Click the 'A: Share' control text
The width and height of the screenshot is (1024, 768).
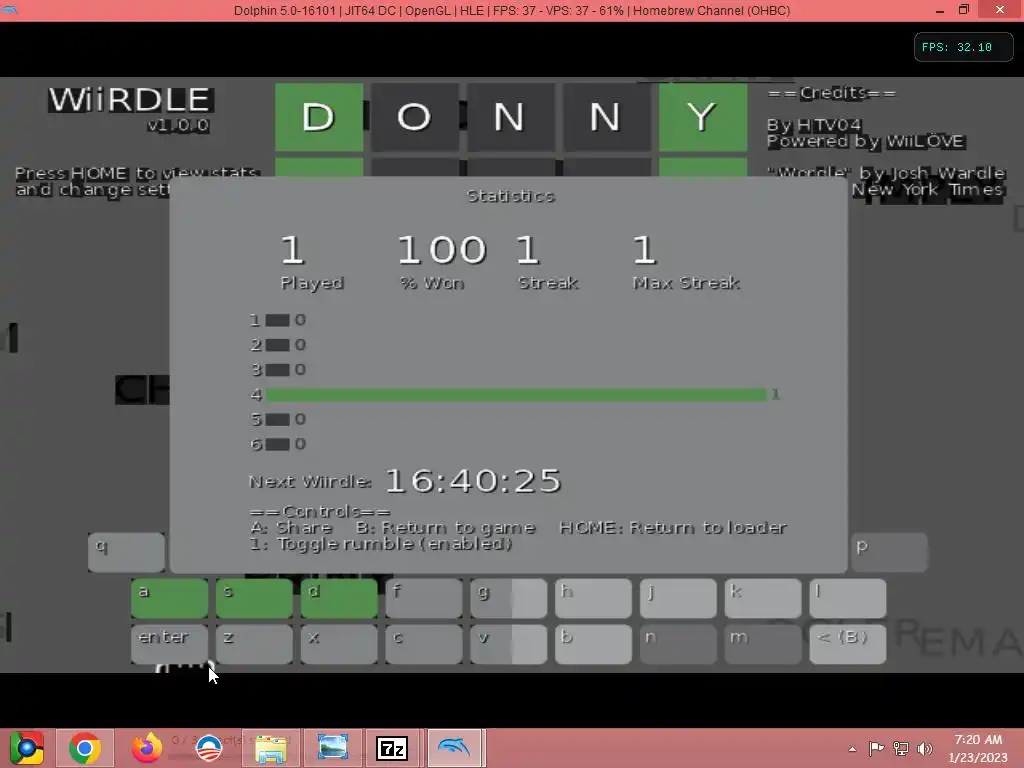click(291, 528)
